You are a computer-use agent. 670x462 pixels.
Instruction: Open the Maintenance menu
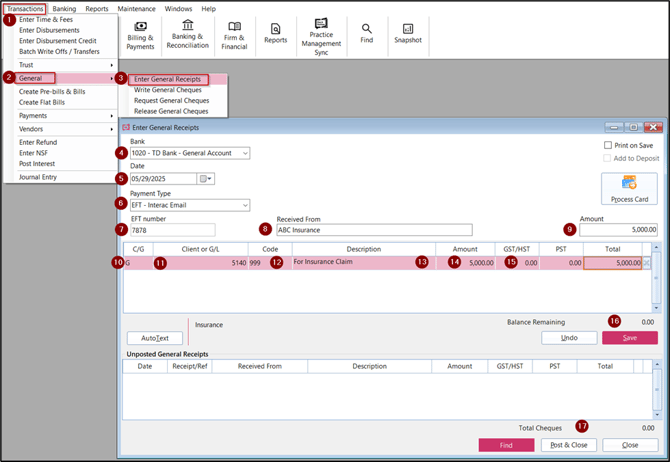(x=136, y=9)
